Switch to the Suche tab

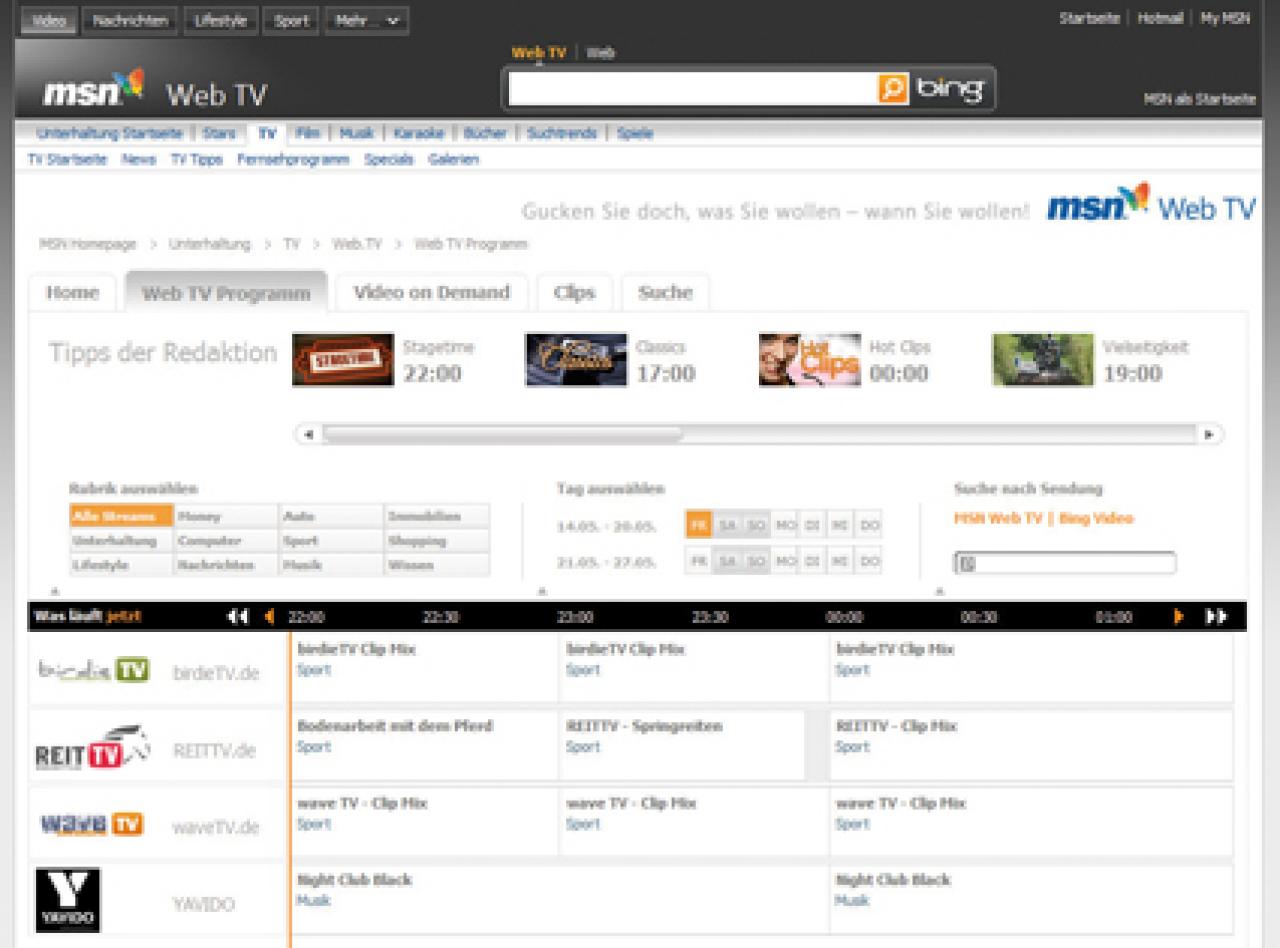pyautogui.click(x=665, y=293)
